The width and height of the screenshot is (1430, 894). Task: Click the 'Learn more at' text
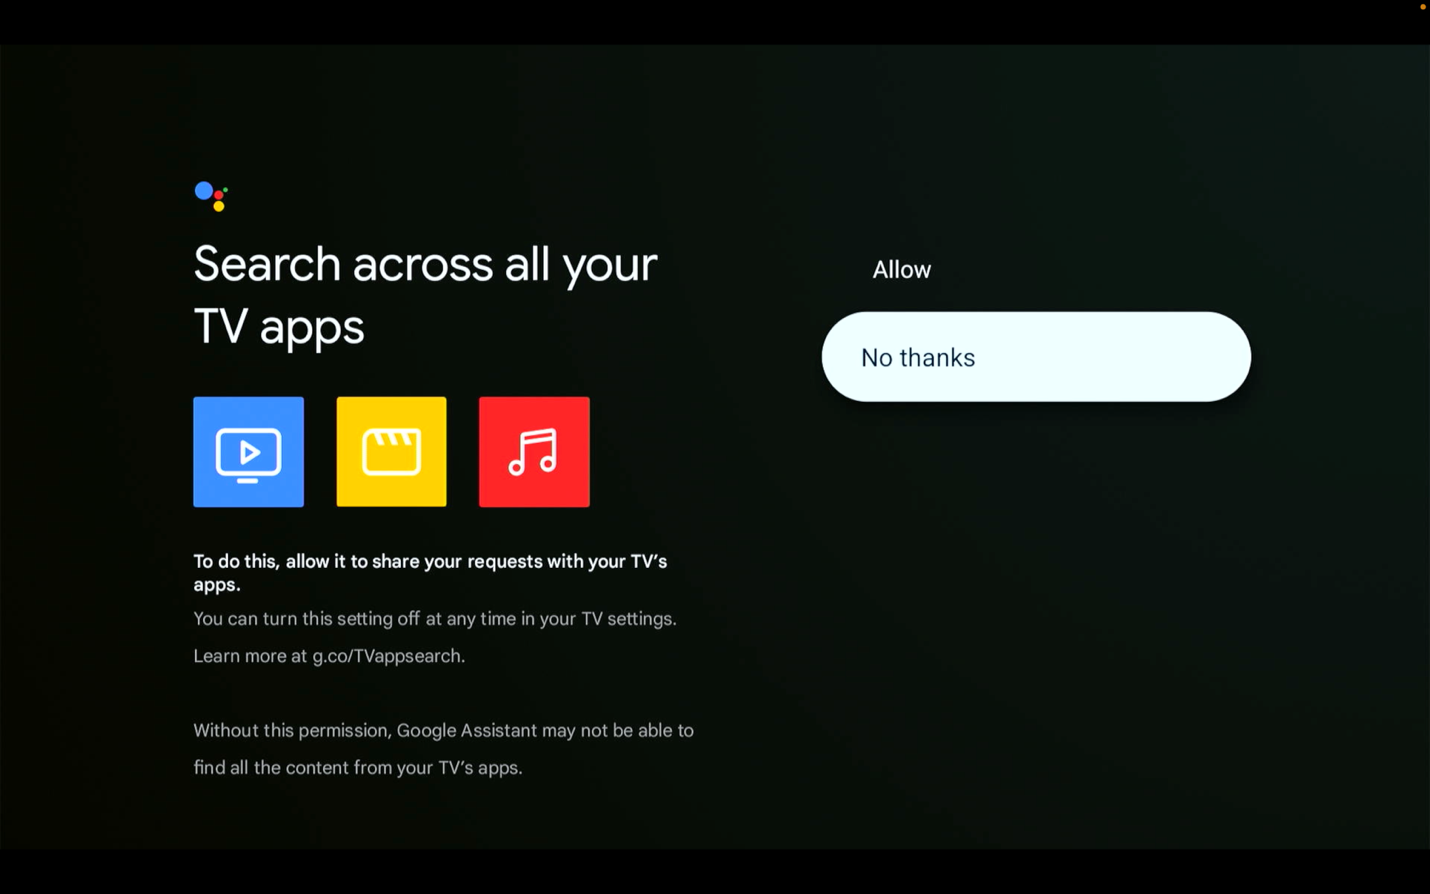coord(250,656)
